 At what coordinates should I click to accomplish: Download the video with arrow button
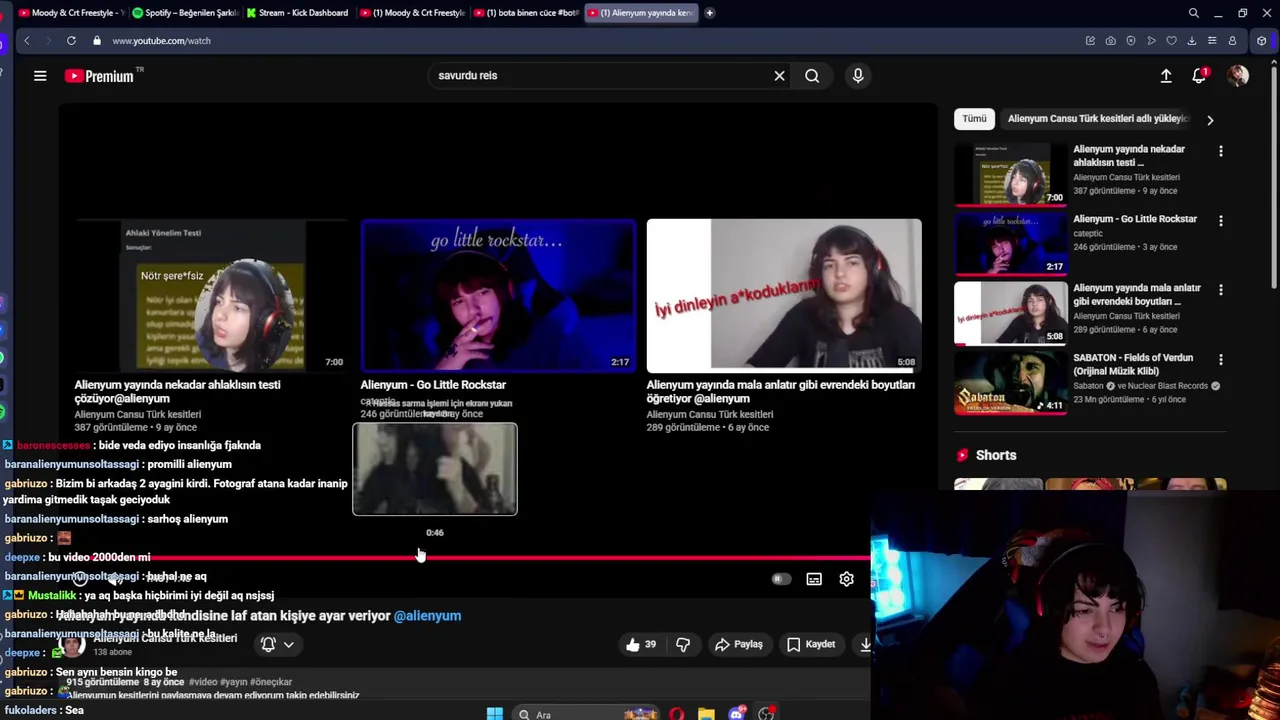(865, 644)
